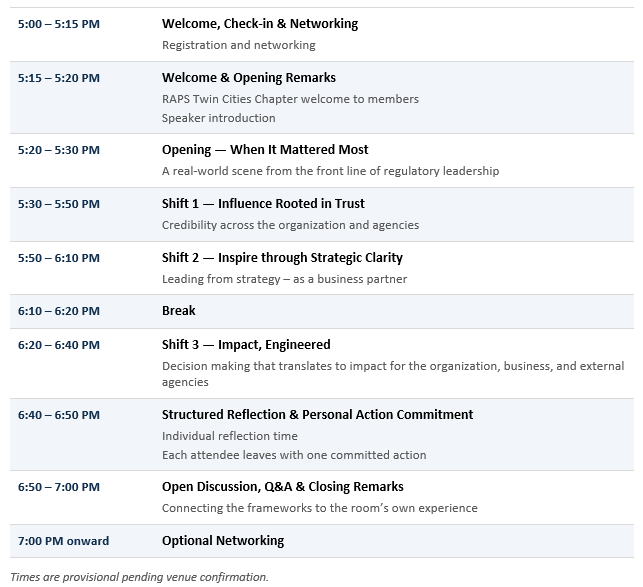Image resolution: width=643 pixels, height=587 pixels.
Task: Click Structured Reflection & Personal Action Commitment
Action: [x=317, y=414]
